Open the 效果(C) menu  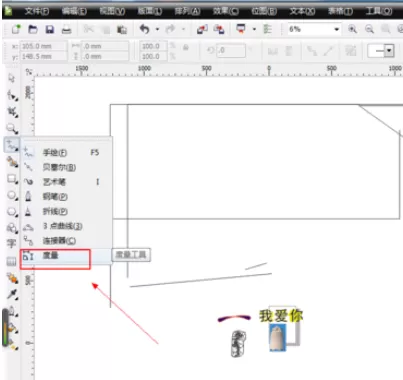pyautogui.click(x=226, y=11)
